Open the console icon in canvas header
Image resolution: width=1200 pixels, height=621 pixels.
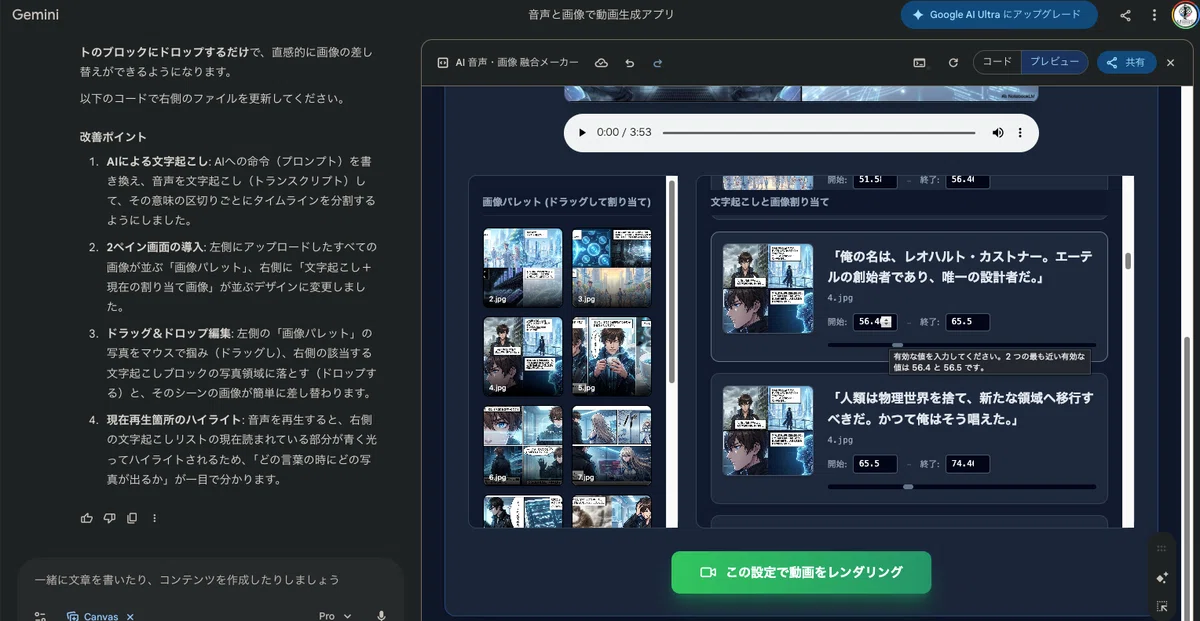pyautogui.click(x=919, y=62)
